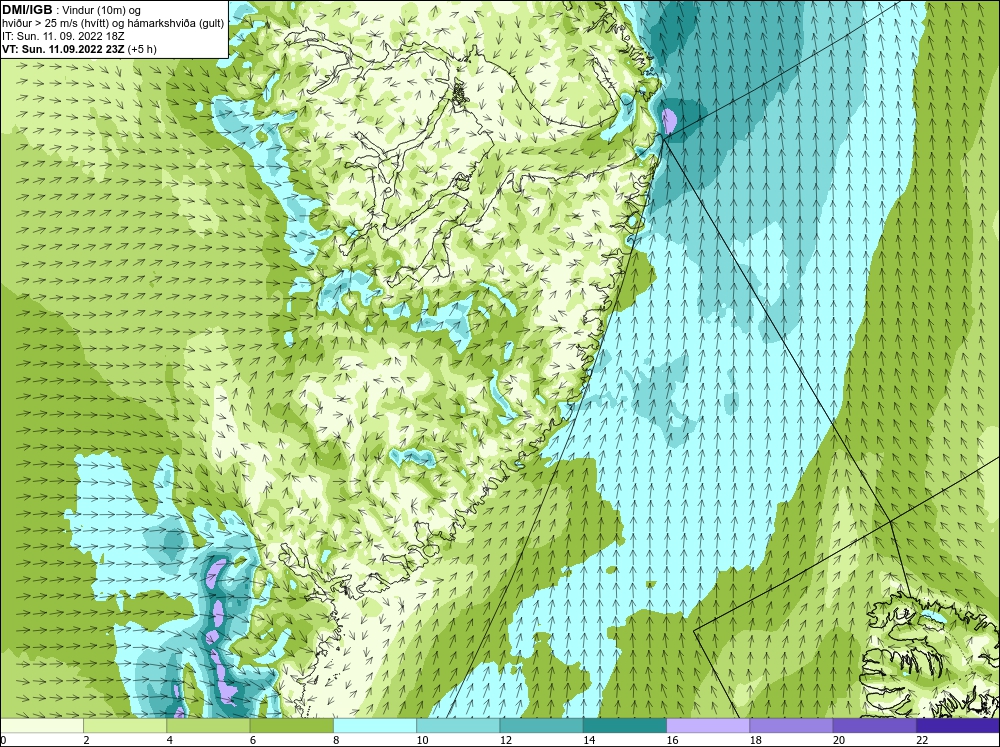Click the 'hviður > 25 m/s' legend line

[x=113, y=24]
